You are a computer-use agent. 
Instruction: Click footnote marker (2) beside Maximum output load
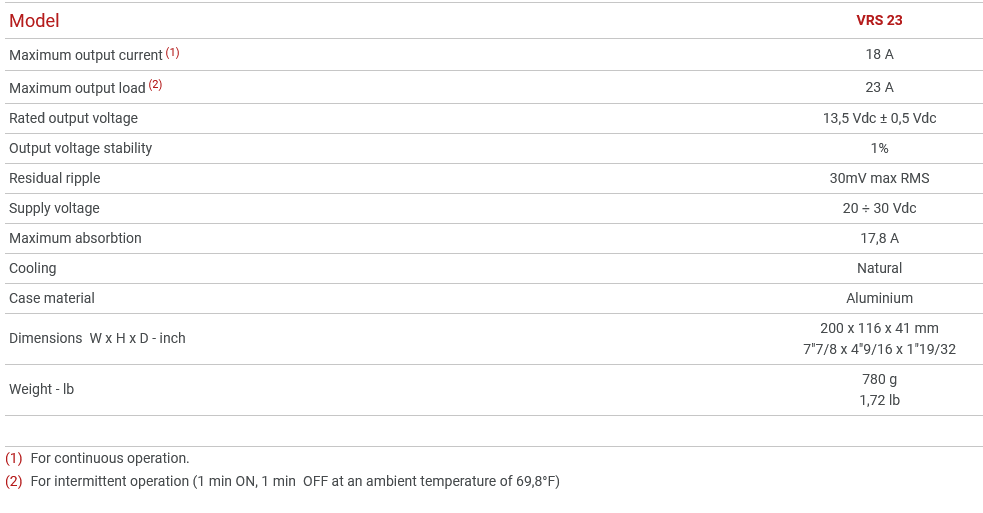point(155,85)
